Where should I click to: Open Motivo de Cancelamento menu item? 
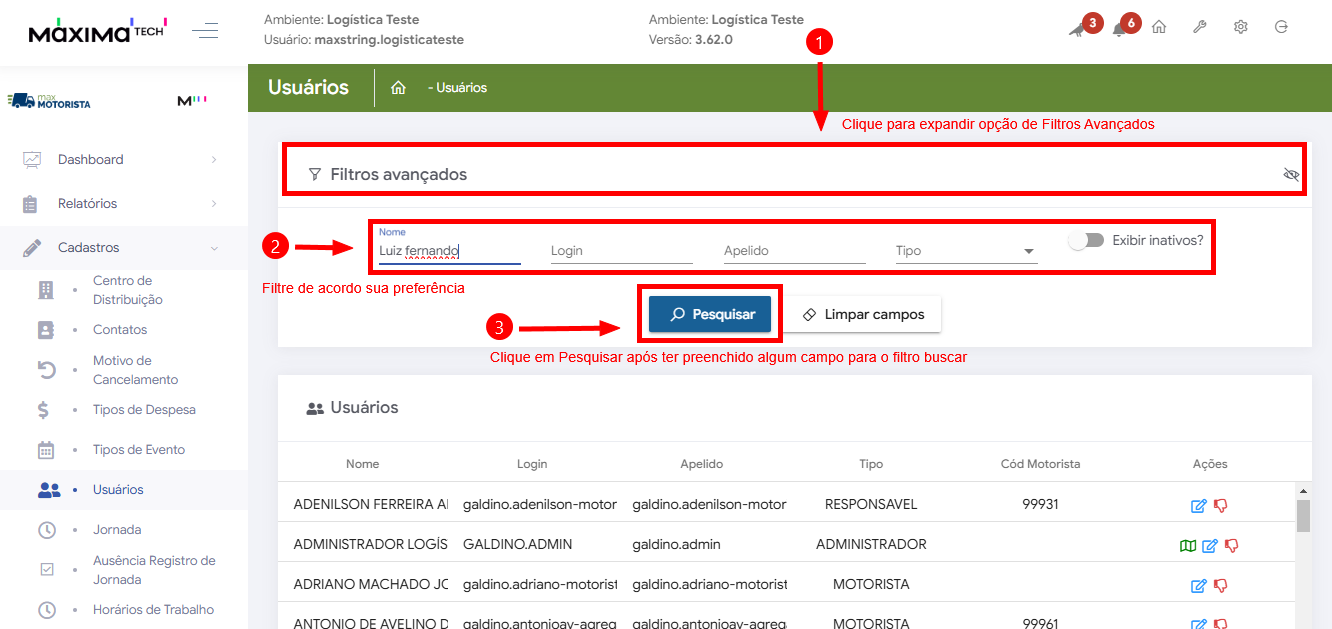pos(135,370)
